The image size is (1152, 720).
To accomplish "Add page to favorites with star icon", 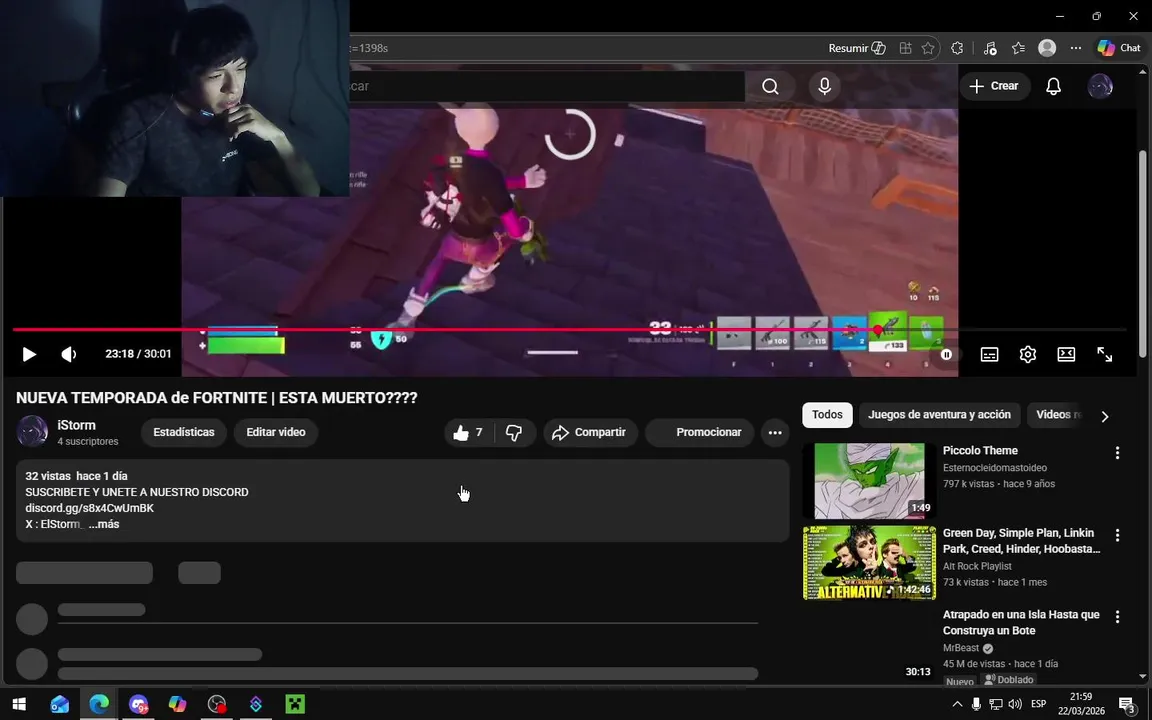I will tap(928, 48).
